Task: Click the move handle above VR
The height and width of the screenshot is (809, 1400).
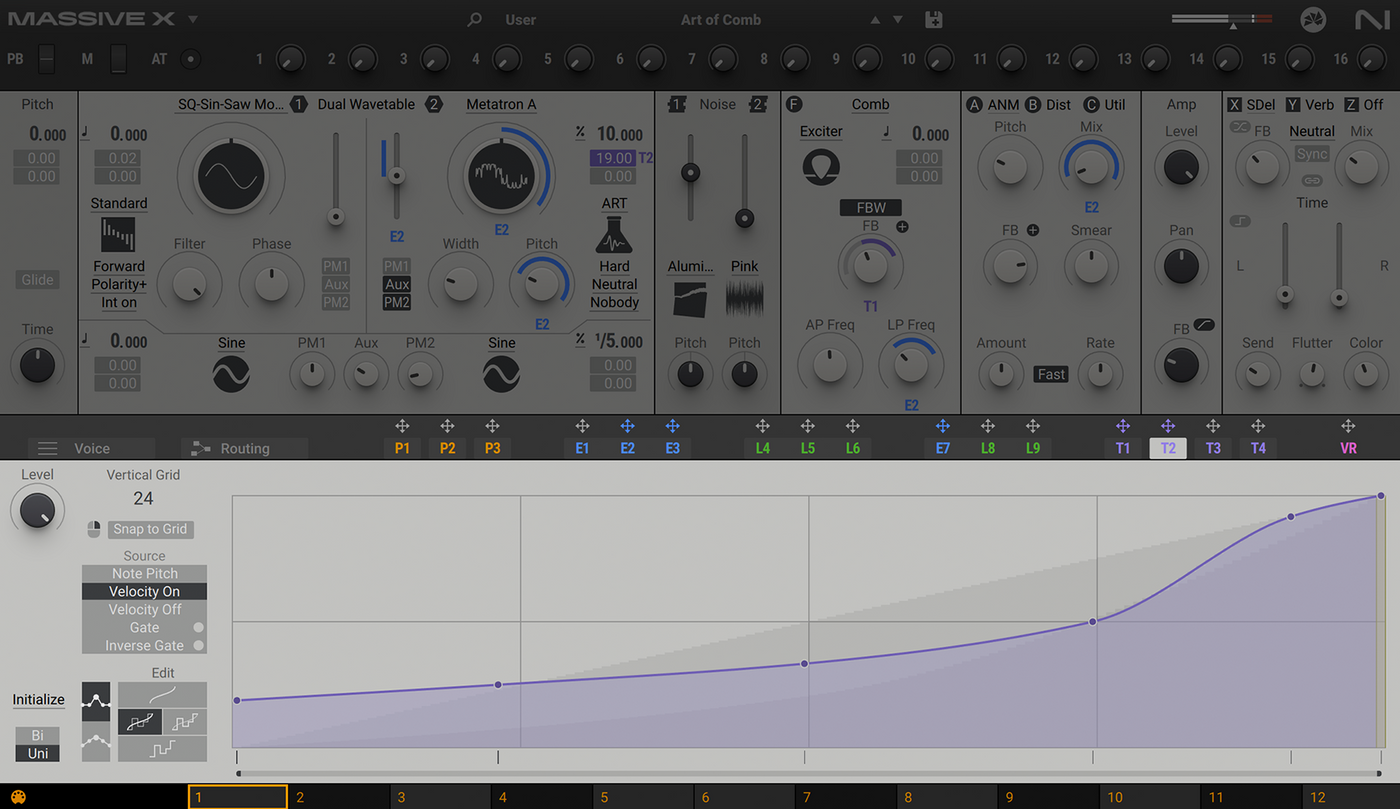Action: coord(1348,427)
